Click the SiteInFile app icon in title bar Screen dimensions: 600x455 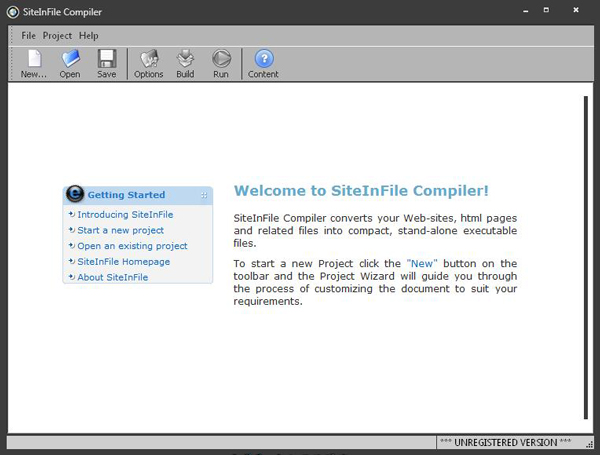tap(13, 12)
